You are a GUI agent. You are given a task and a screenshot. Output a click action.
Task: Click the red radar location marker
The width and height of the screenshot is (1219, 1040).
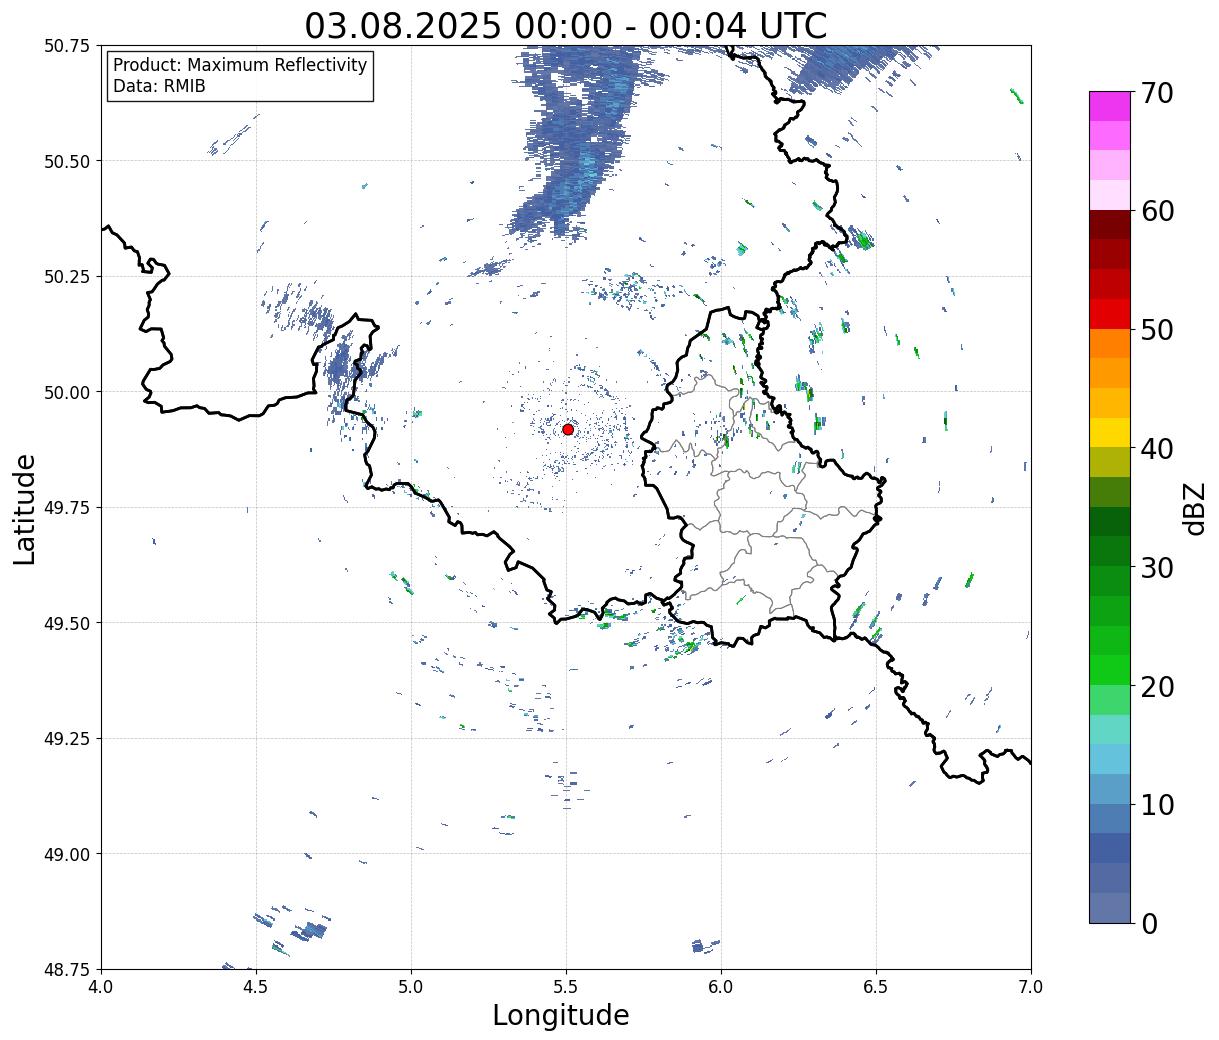[x=568, y=429]
